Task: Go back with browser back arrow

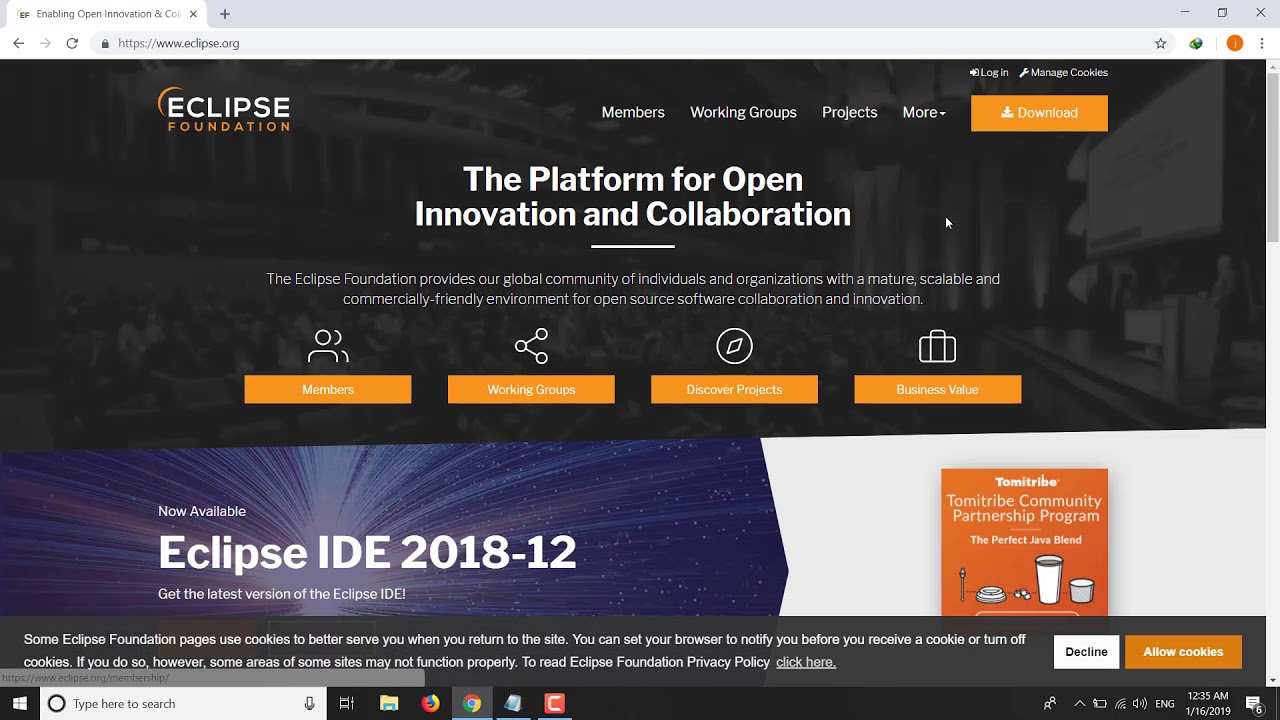Action: (18, 43)
